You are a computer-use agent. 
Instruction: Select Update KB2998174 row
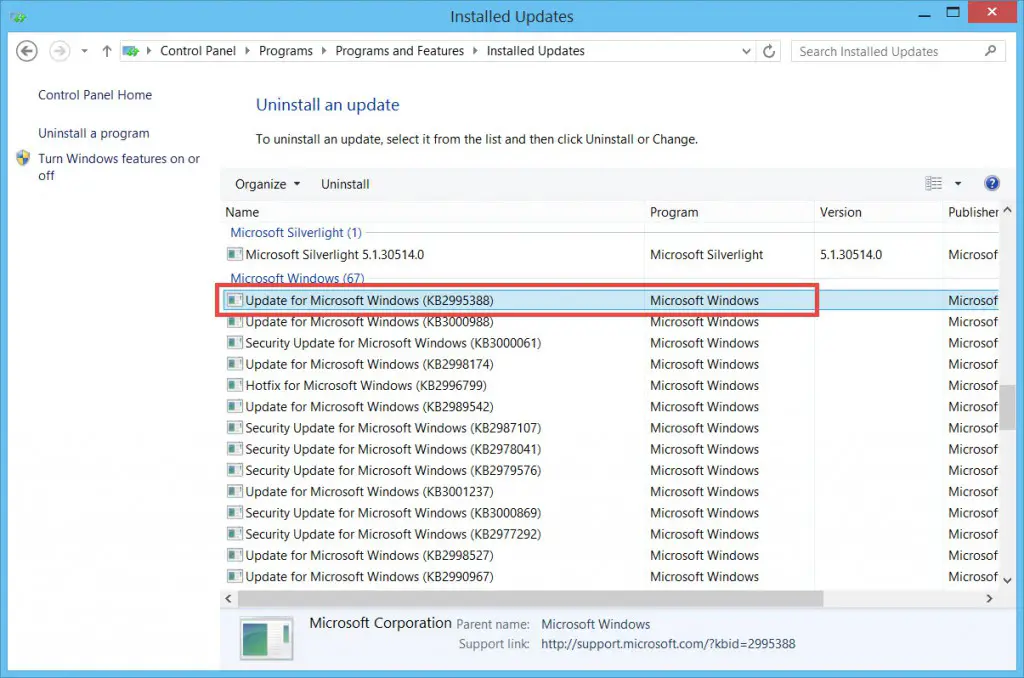611,364
